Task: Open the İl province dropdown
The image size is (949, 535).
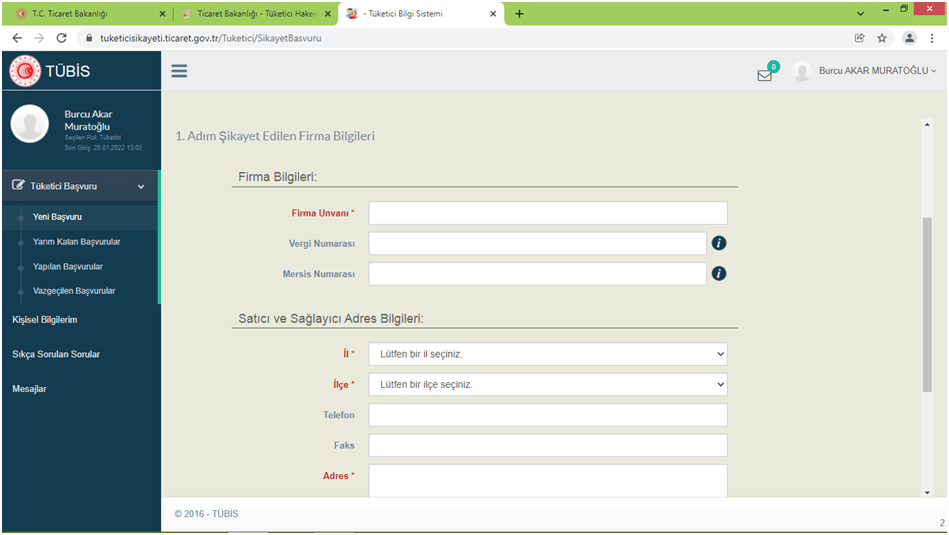Action: 547,354
